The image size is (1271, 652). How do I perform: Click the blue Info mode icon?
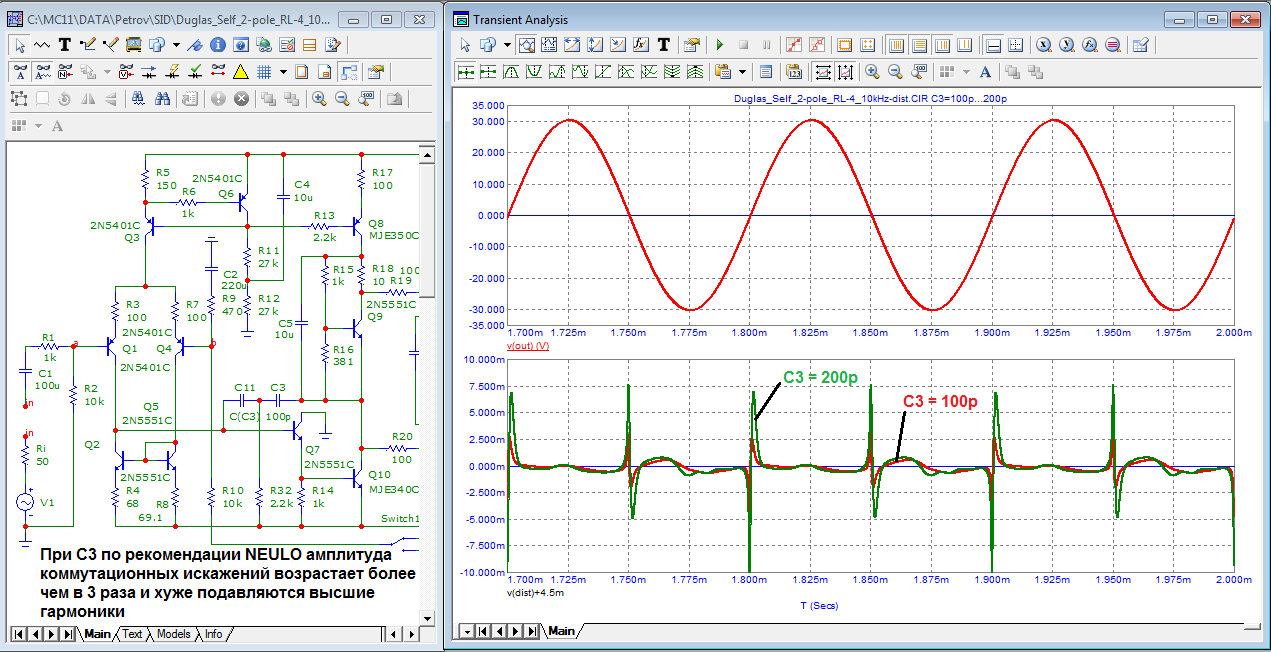[218, 44]
